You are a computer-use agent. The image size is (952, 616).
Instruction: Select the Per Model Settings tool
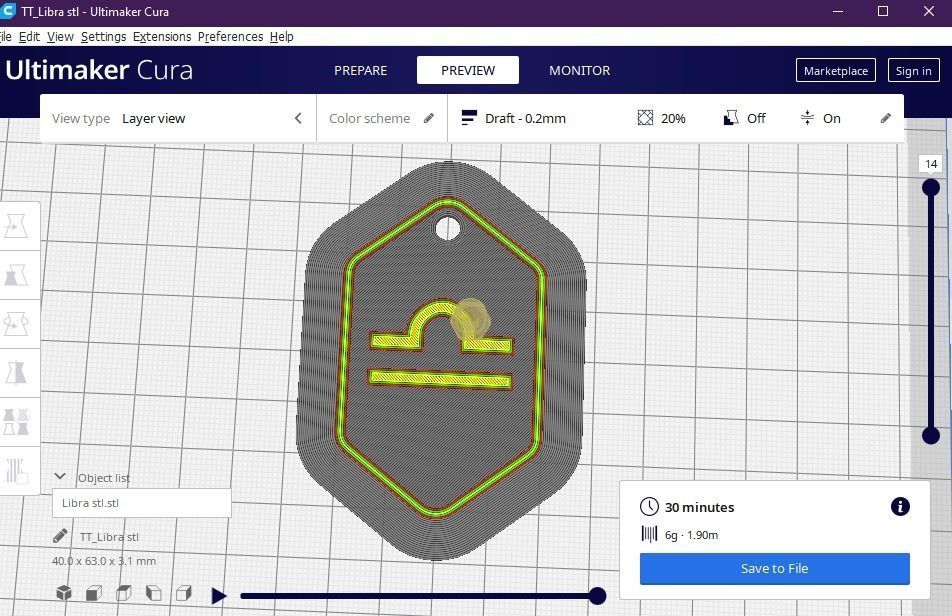click(16, 422)
